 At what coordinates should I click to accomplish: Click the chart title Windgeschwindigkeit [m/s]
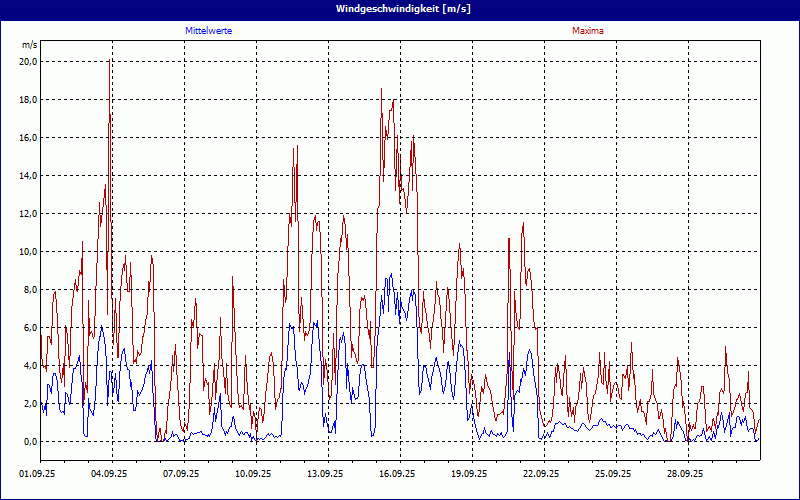(x=400, y=9)
